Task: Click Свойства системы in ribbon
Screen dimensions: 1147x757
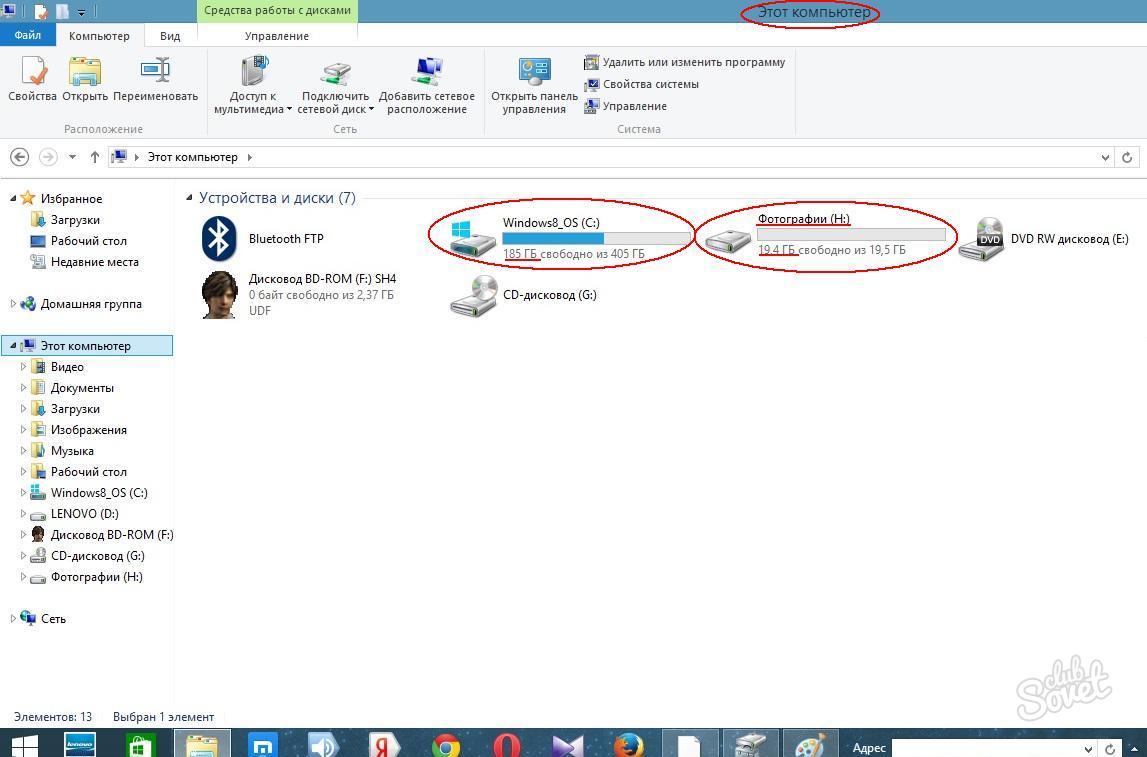Action: coord(650,84)
